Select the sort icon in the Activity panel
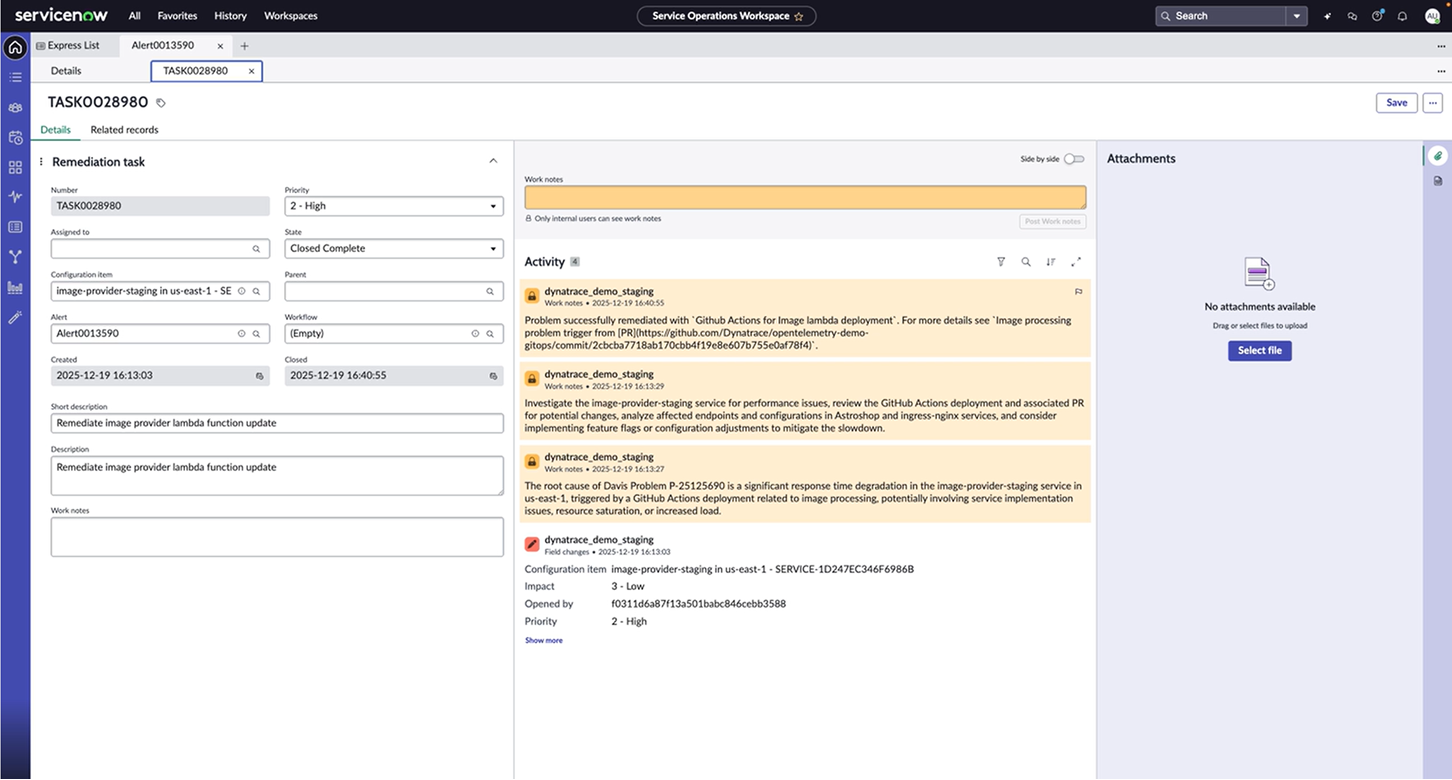The image size is (1452, 780). pyautogui.click(x=1051, y=261)
